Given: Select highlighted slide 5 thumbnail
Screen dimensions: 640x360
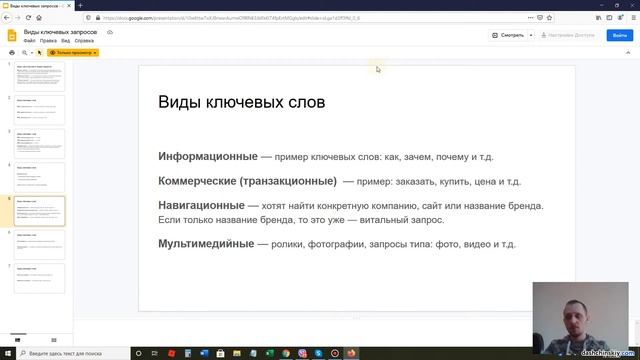Looking at the screenshot, I should [39, 211].
